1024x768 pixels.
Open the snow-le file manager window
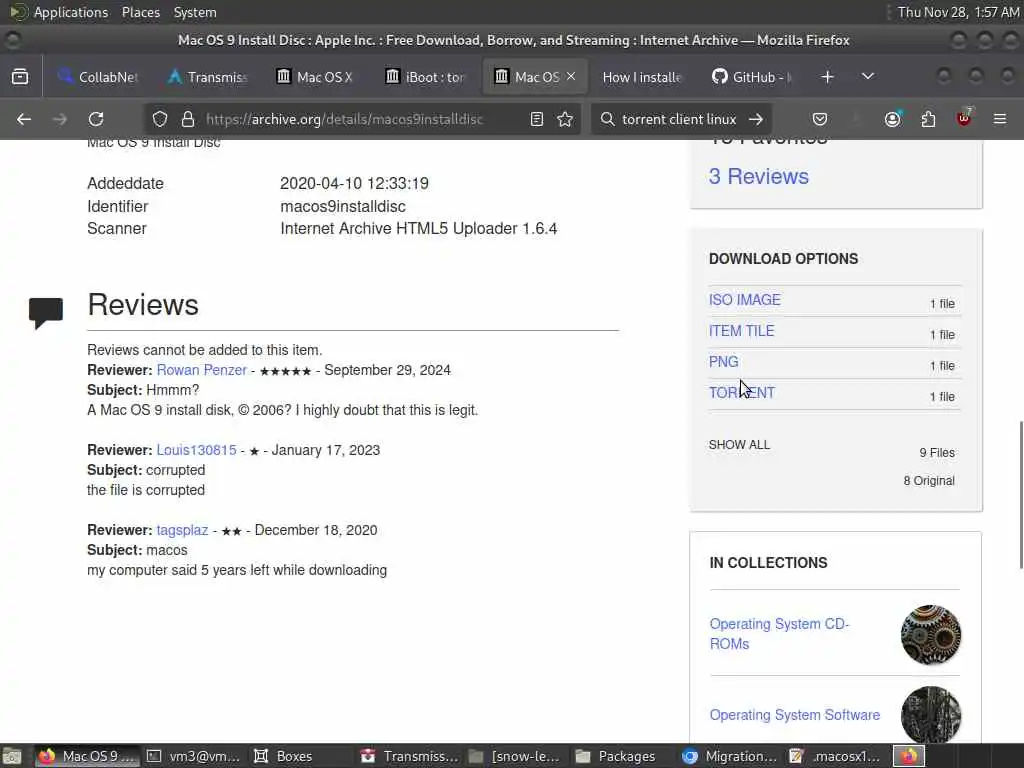tap(516, 756)
